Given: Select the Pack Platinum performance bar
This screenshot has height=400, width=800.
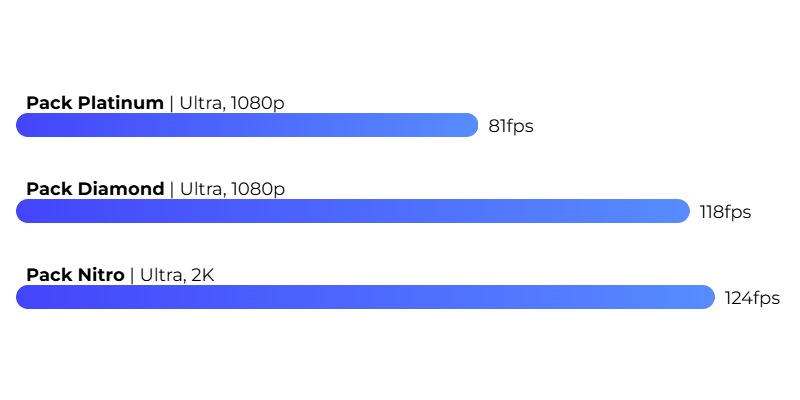Looking at the screenshot, I should 247,125.
